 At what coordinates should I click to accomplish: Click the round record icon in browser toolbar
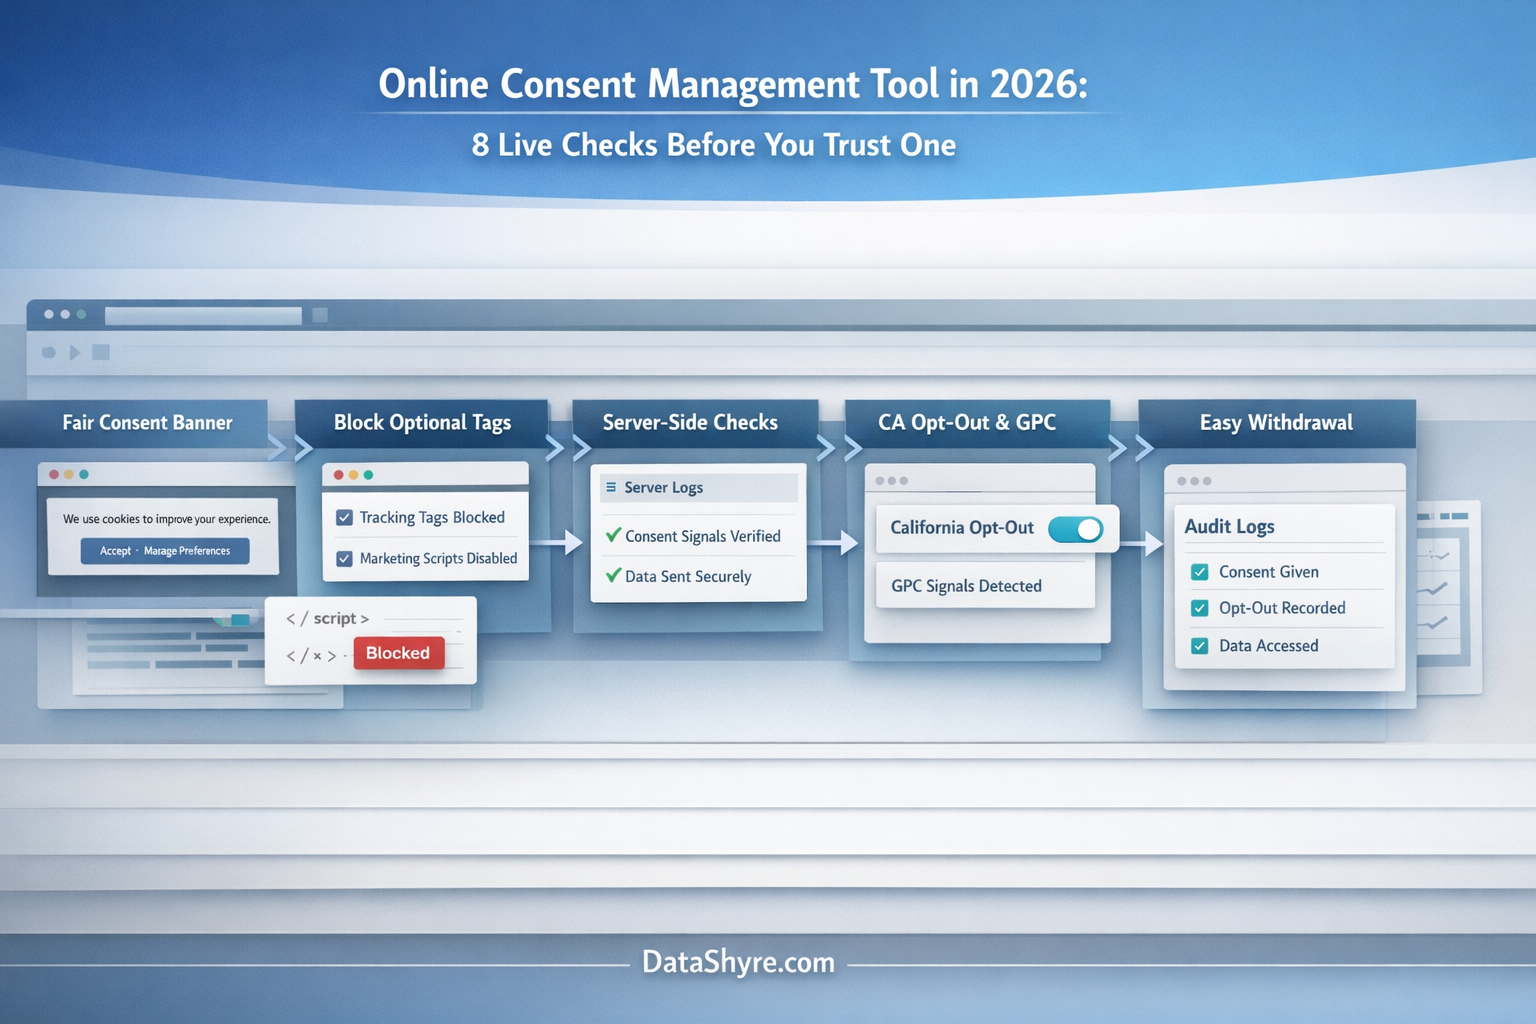click(x=48, y=352)
